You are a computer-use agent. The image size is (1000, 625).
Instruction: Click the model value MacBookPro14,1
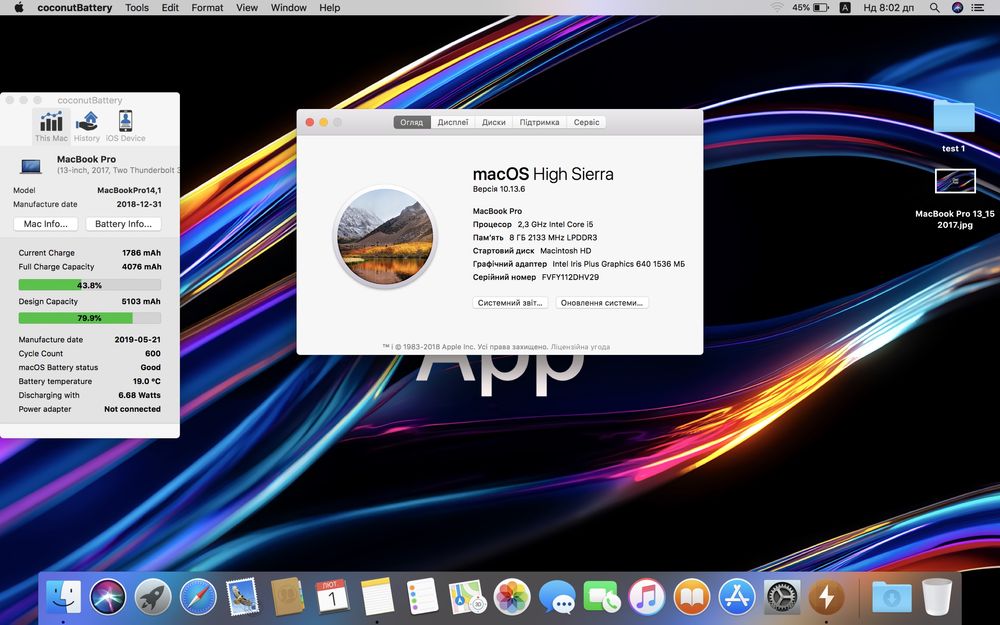tap(129, 190)
